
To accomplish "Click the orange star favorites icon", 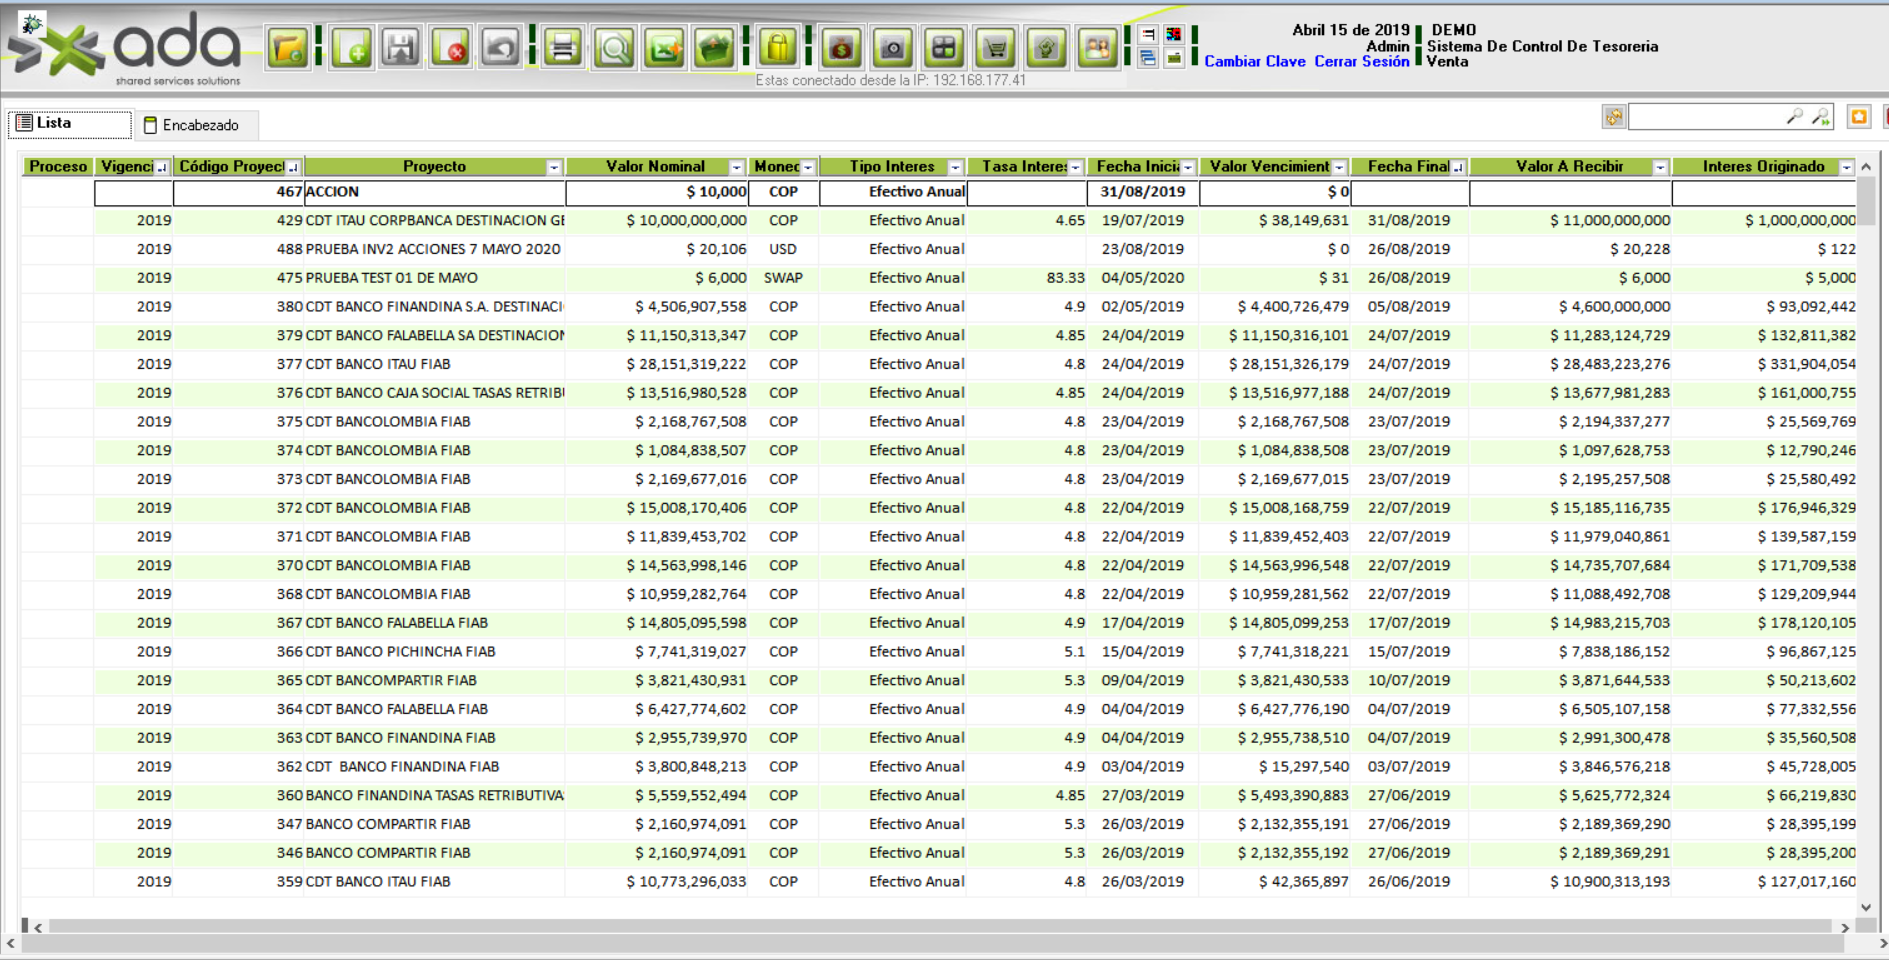I will (1859, 117).
